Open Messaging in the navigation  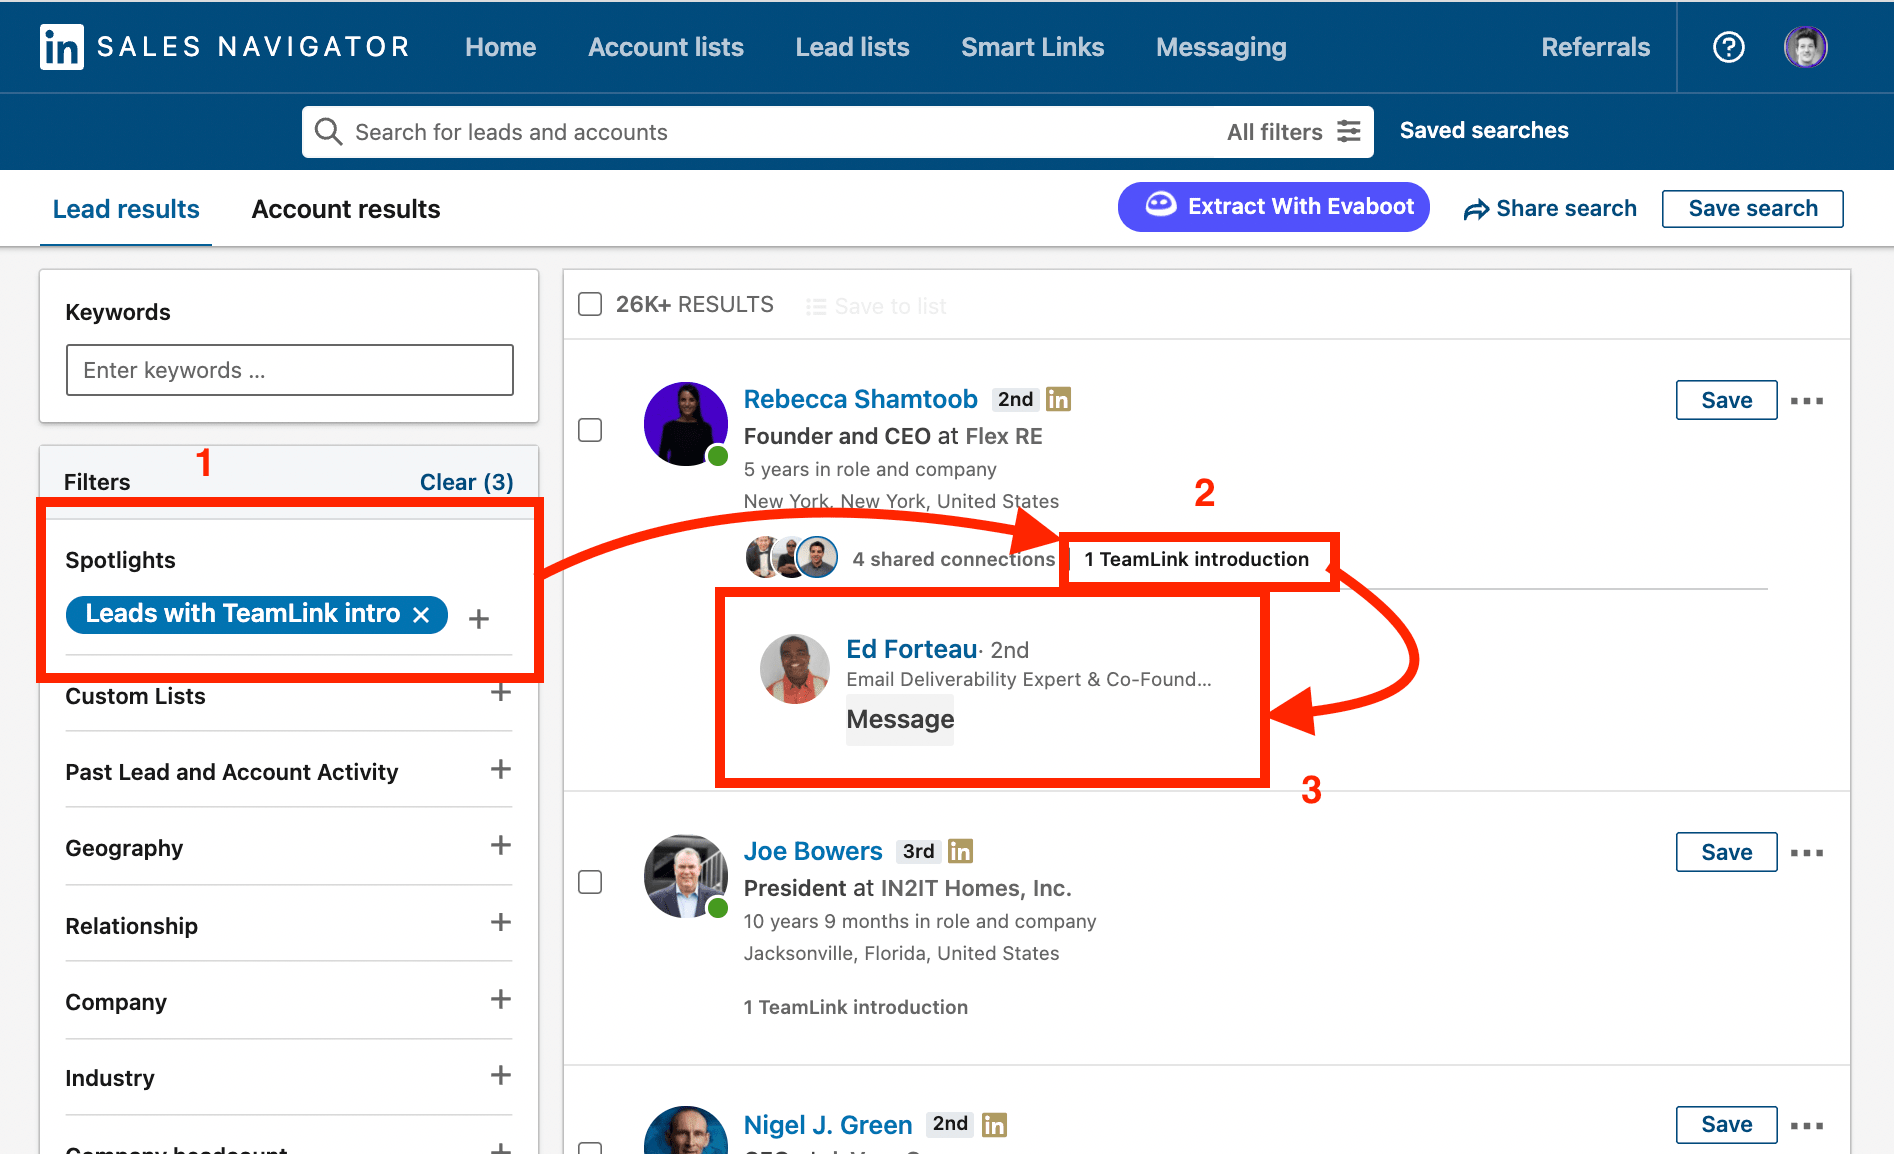pos(1221,47)
